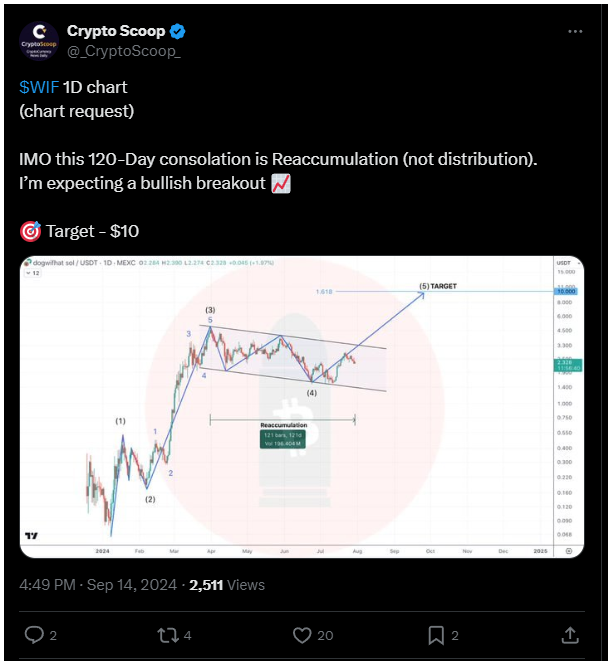Open the three-dot more options menu
The image size is (612, 665).
575,31
